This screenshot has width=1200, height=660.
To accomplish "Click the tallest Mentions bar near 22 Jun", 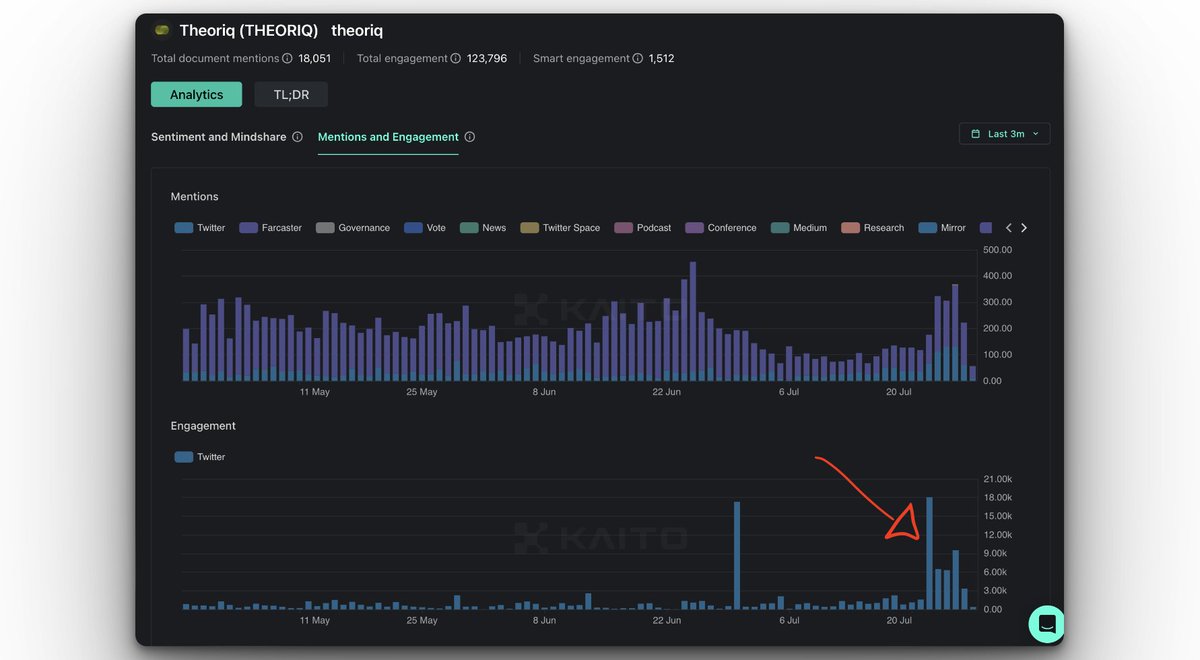I will (x=693, y=321).
